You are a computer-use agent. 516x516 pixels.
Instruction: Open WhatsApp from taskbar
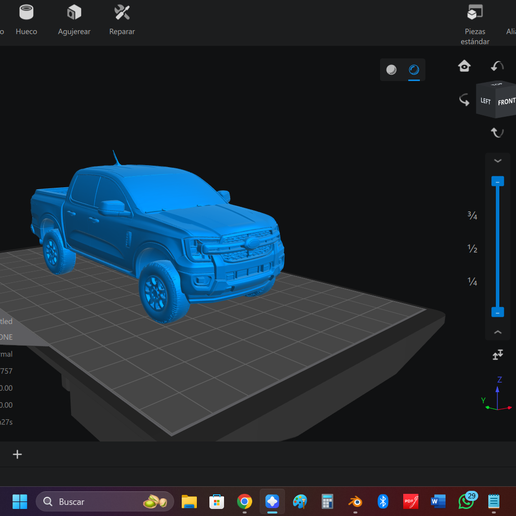pyautogui.click(x=467, y=500)
